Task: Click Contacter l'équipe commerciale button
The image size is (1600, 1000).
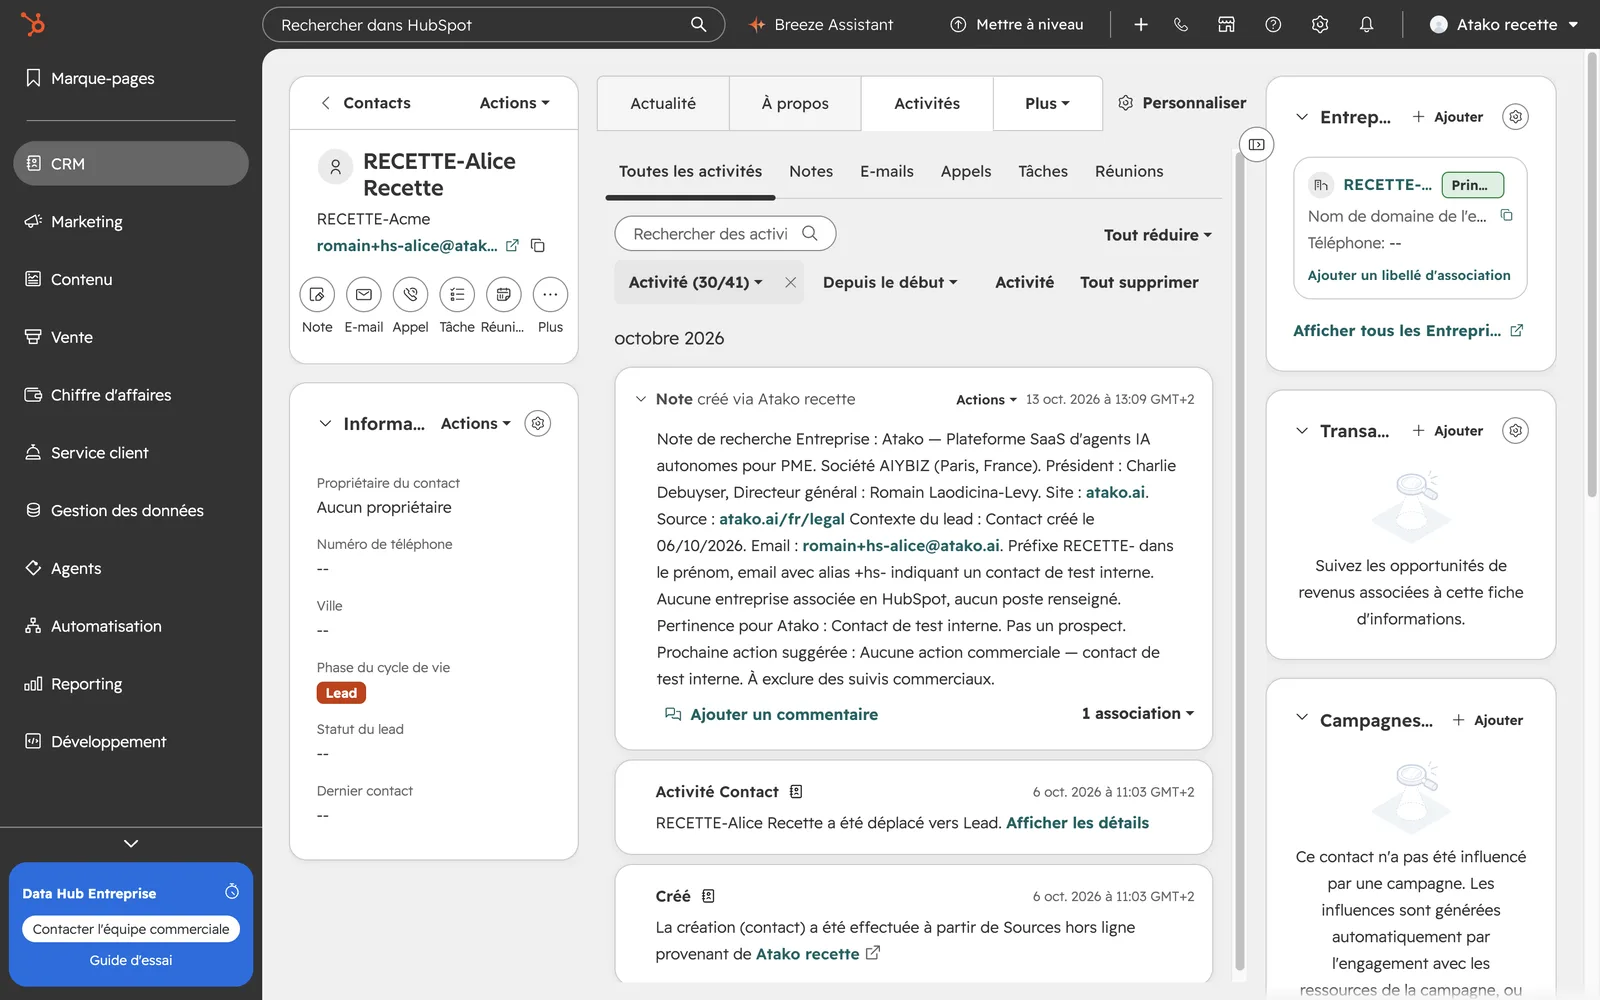Action: point(131,929)
